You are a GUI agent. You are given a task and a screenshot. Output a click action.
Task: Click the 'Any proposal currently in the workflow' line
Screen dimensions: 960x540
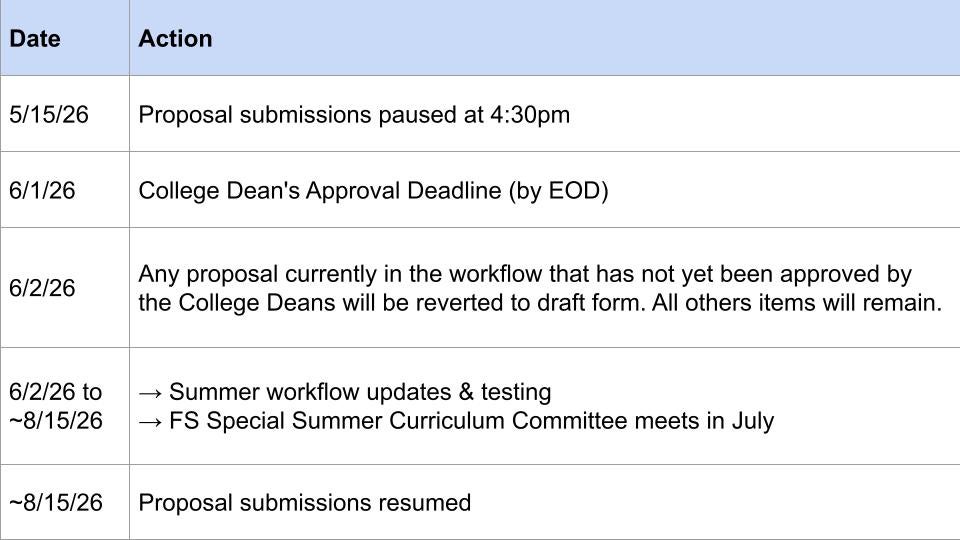click(x=525, y=274)
